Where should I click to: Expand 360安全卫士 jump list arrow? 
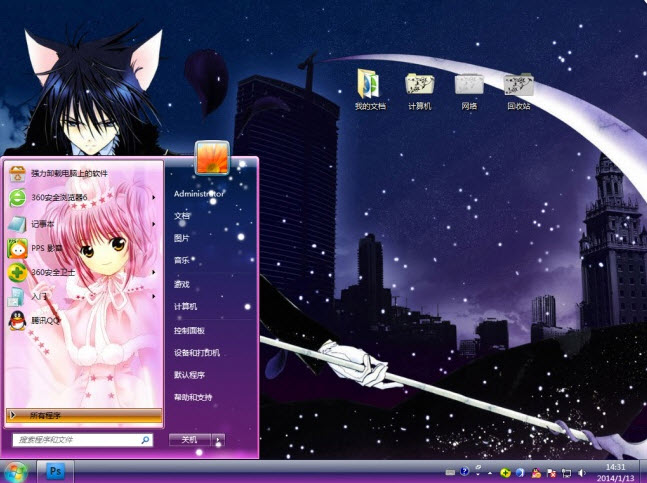click(x=154, y=272)
